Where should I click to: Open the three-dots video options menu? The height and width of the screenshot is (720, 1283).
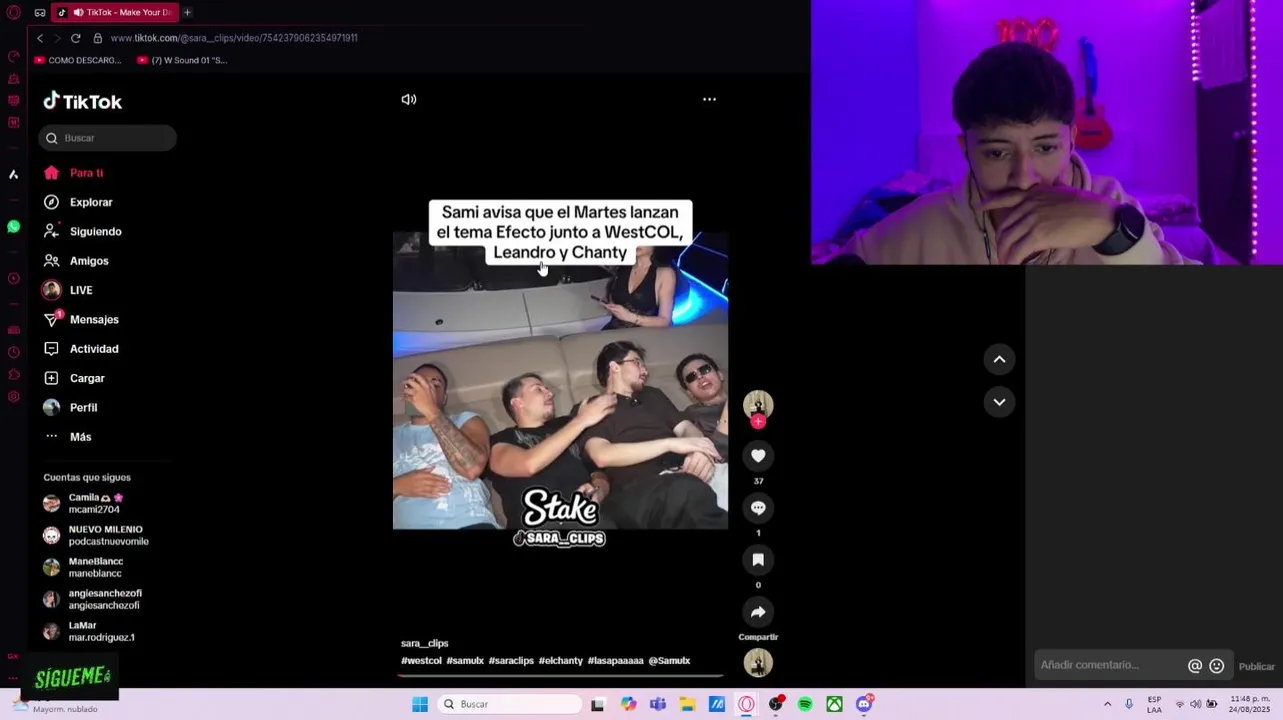coord(709,99)
